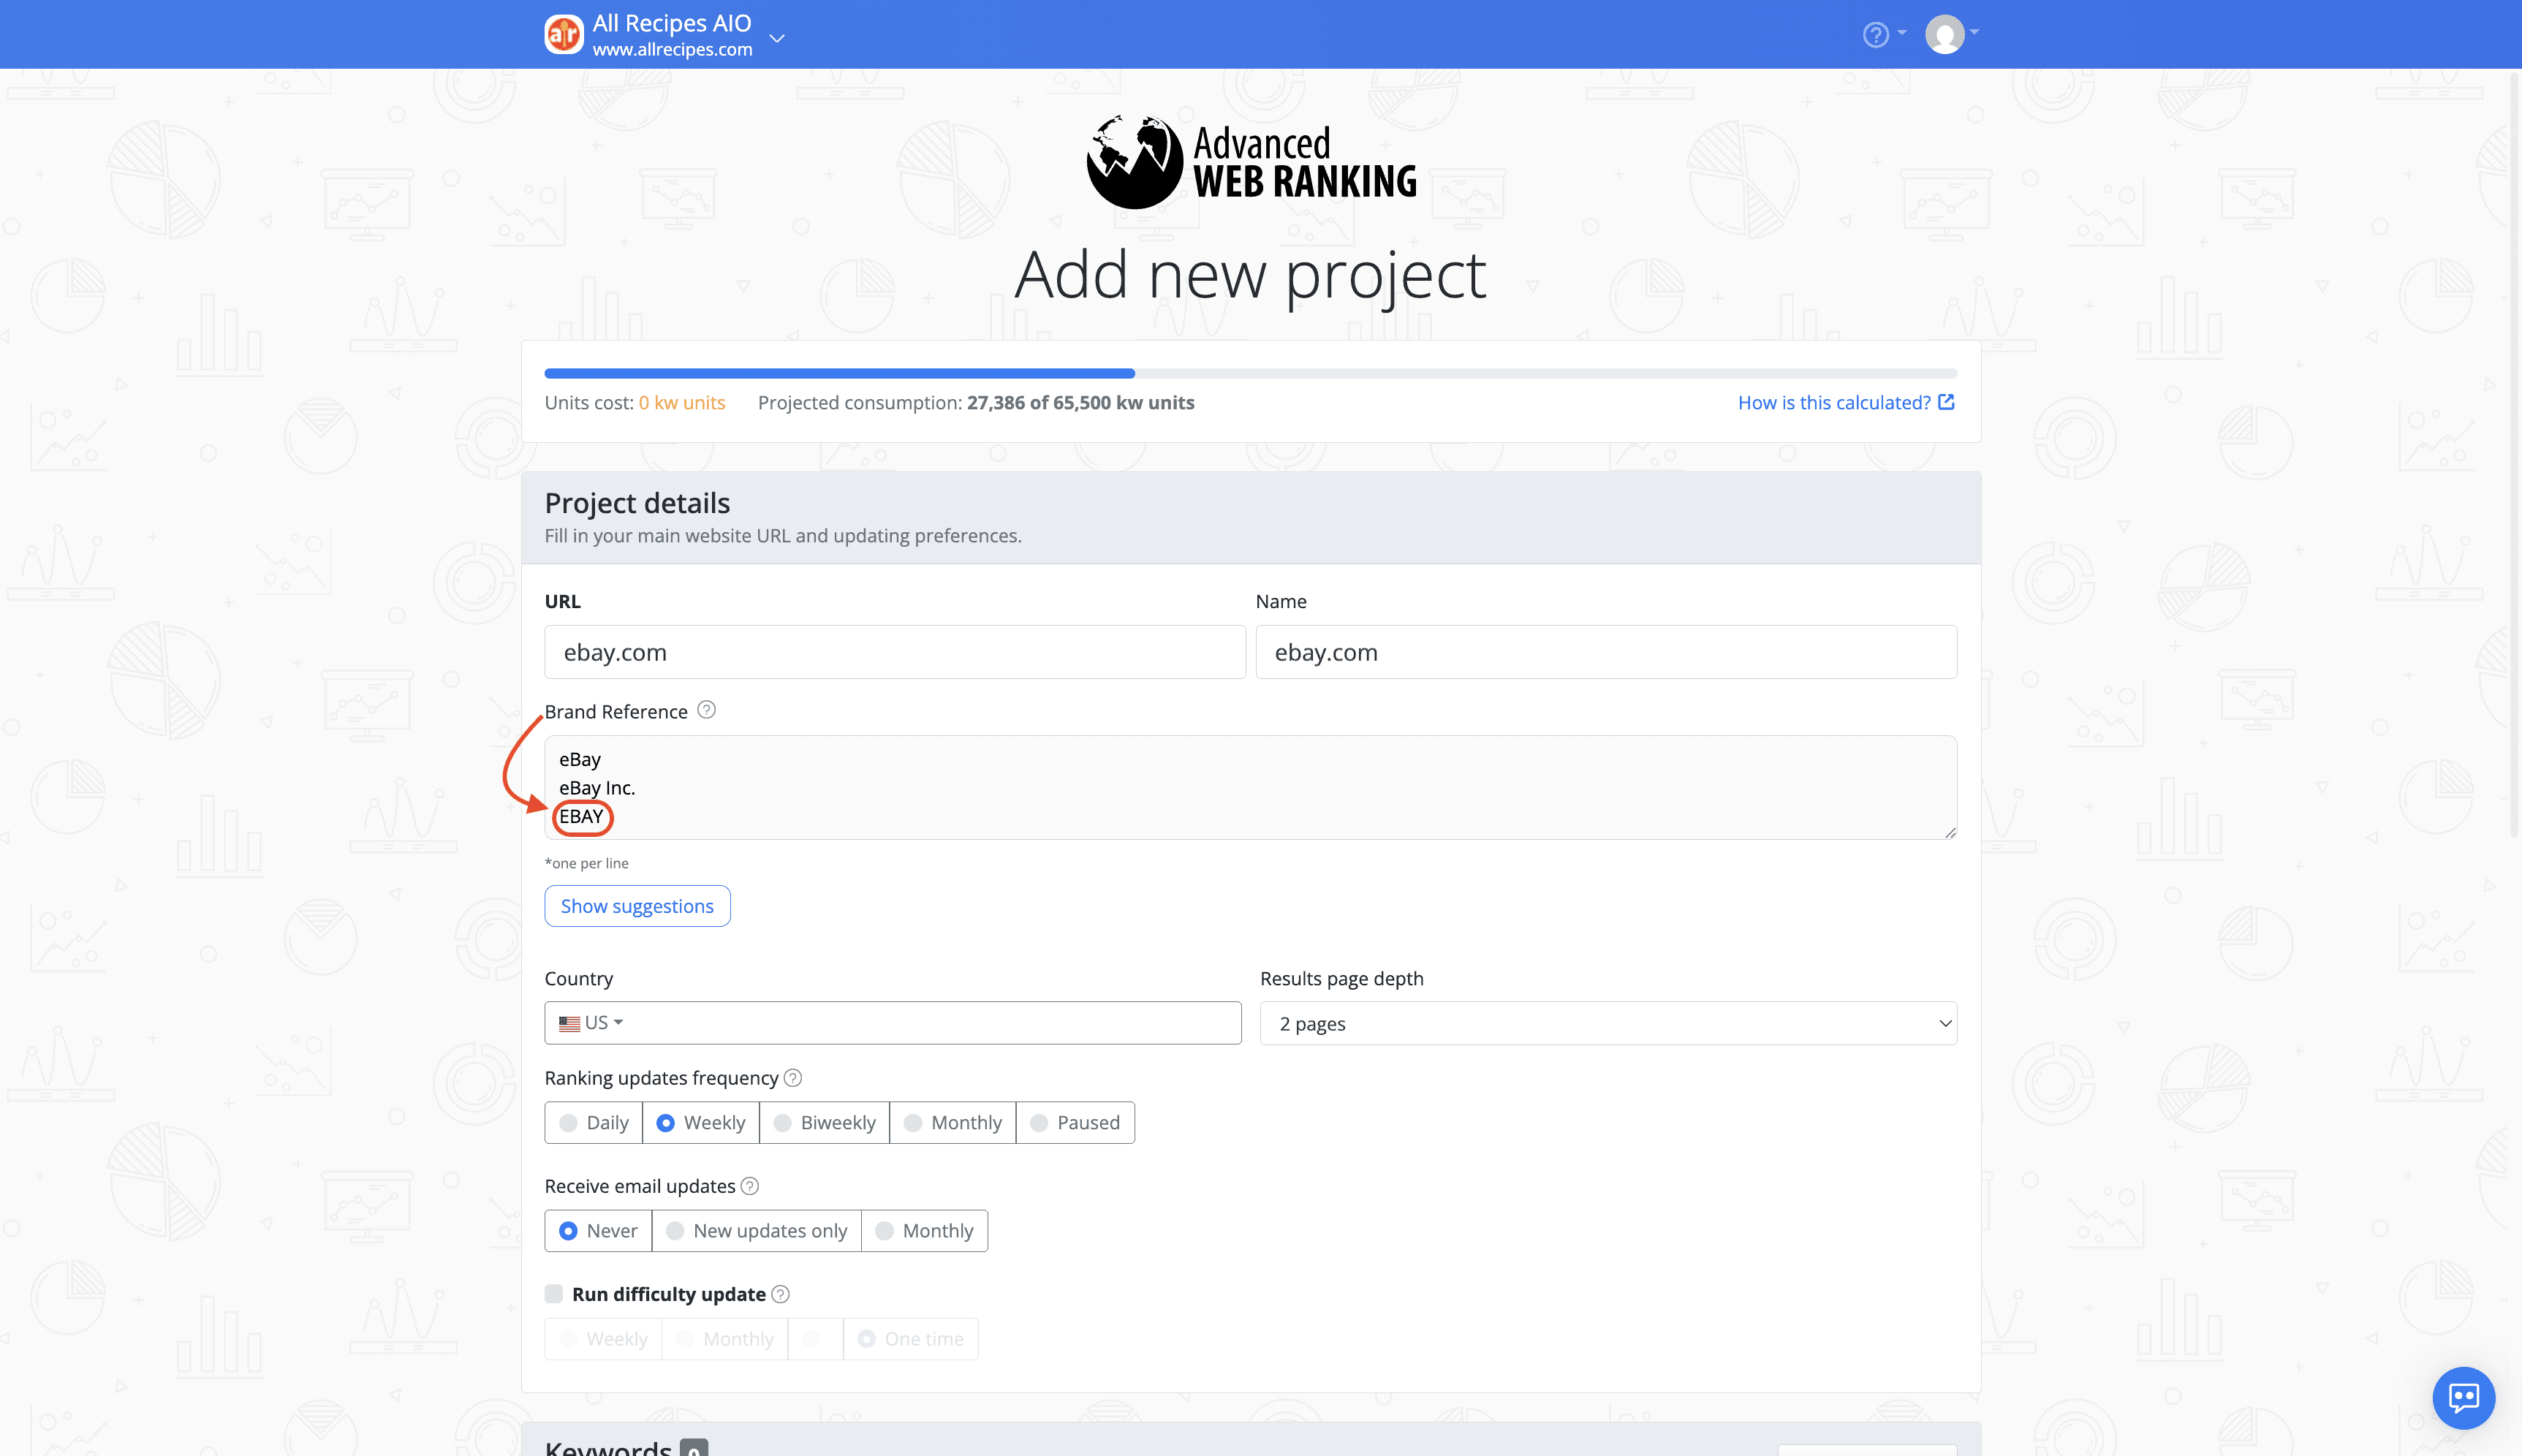Click the 0 kw units cost value
2522x1456 pixels.
pyautogui.click(x=682, y=402)
